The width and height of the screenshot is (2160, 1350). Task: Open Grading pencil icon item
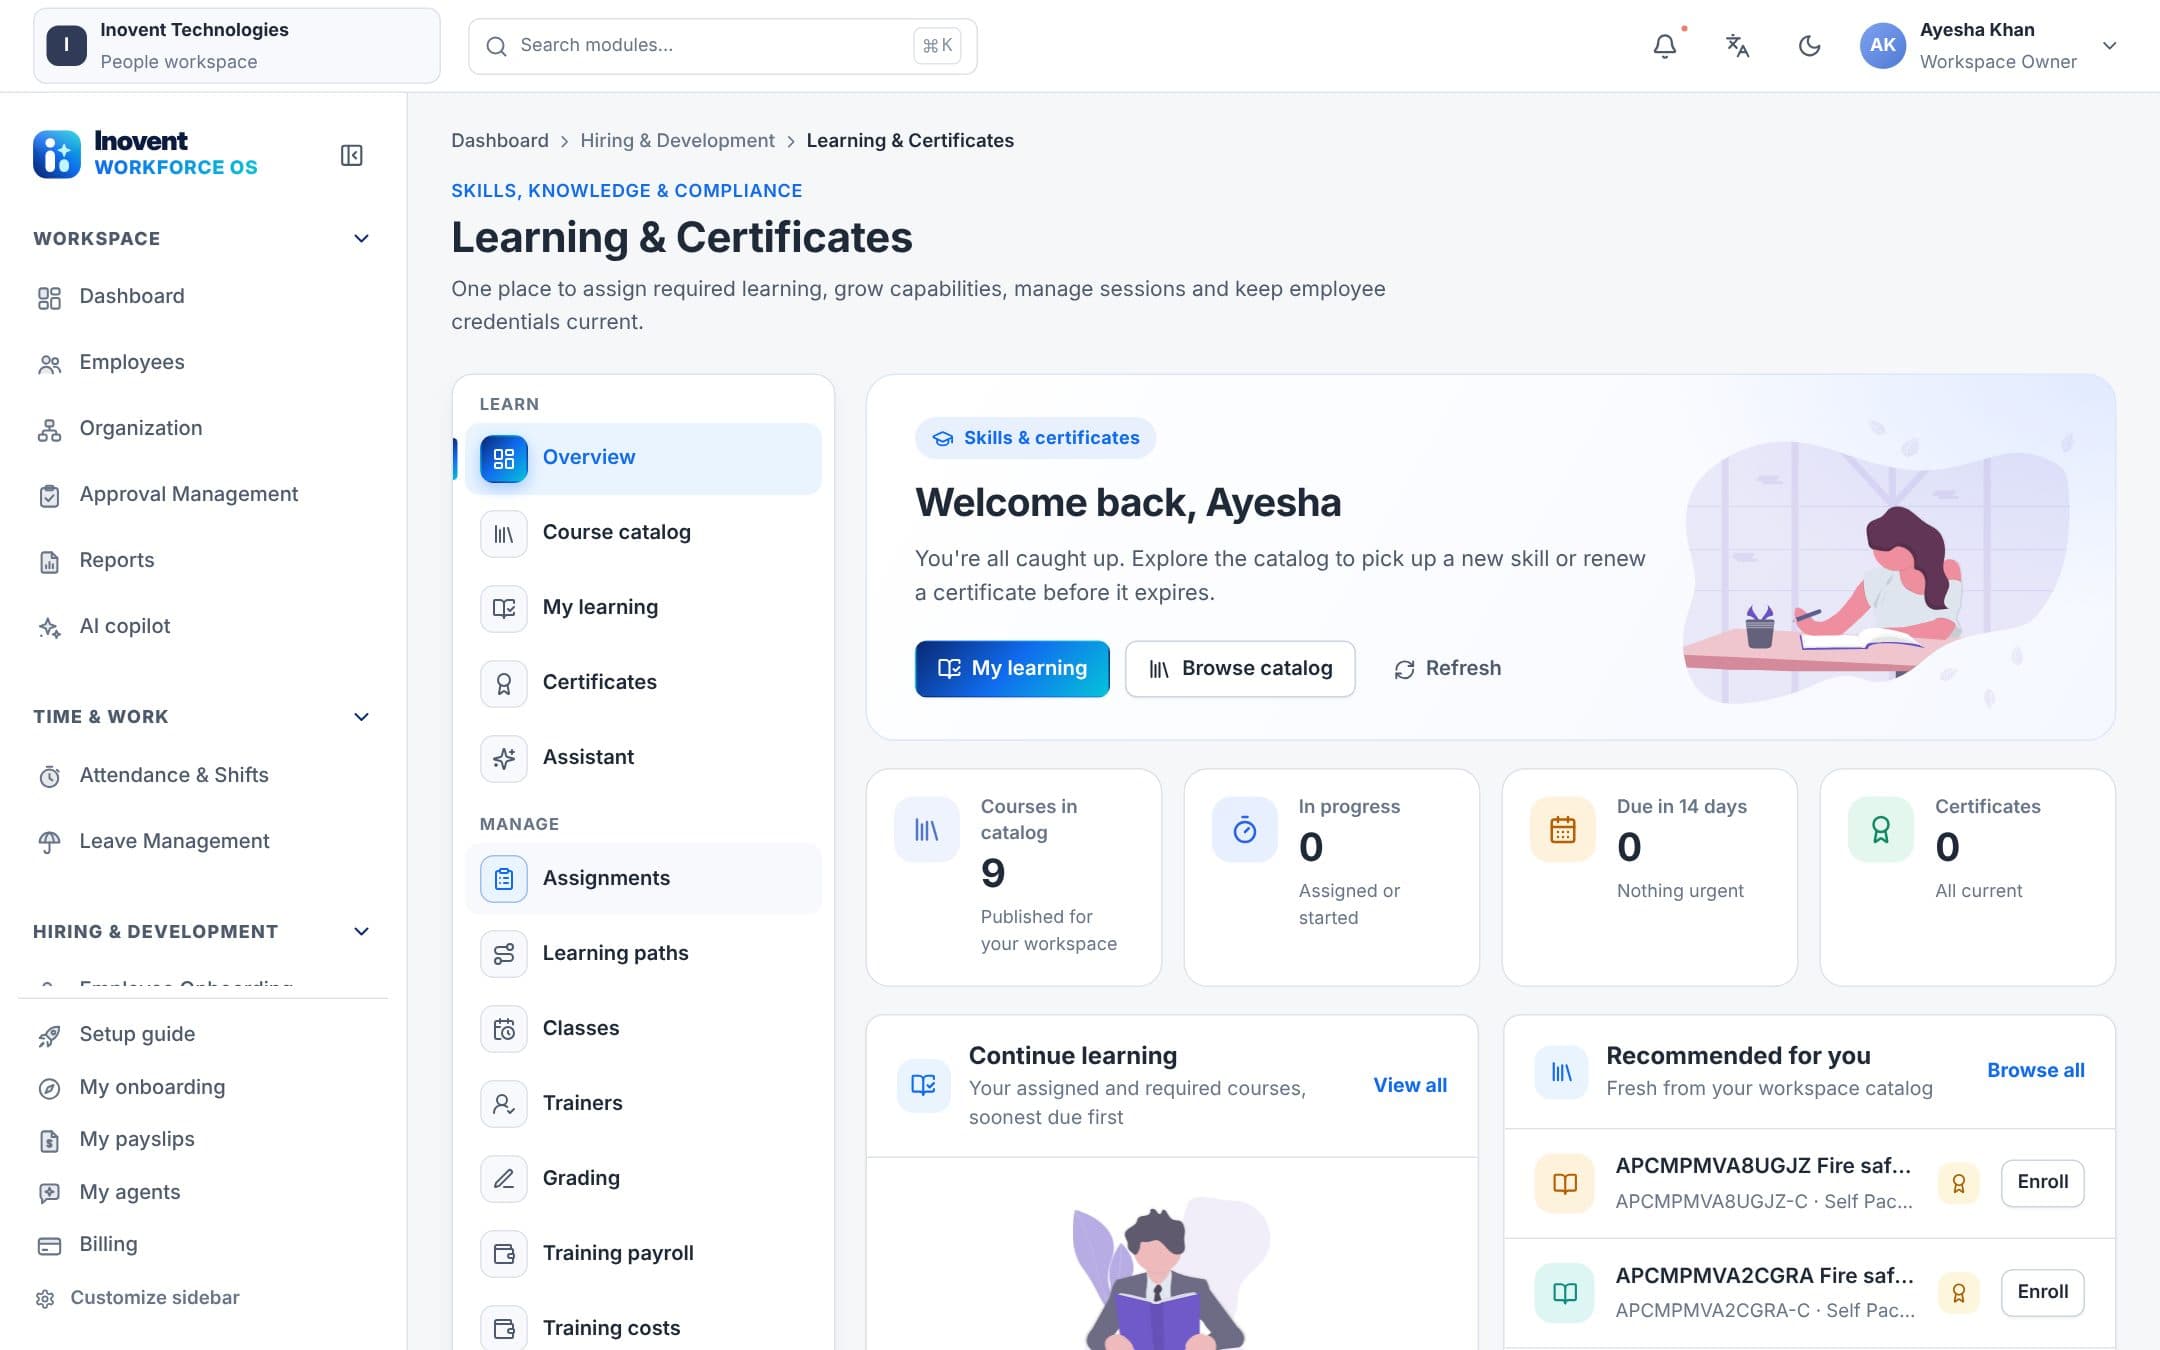[503, 1179]
